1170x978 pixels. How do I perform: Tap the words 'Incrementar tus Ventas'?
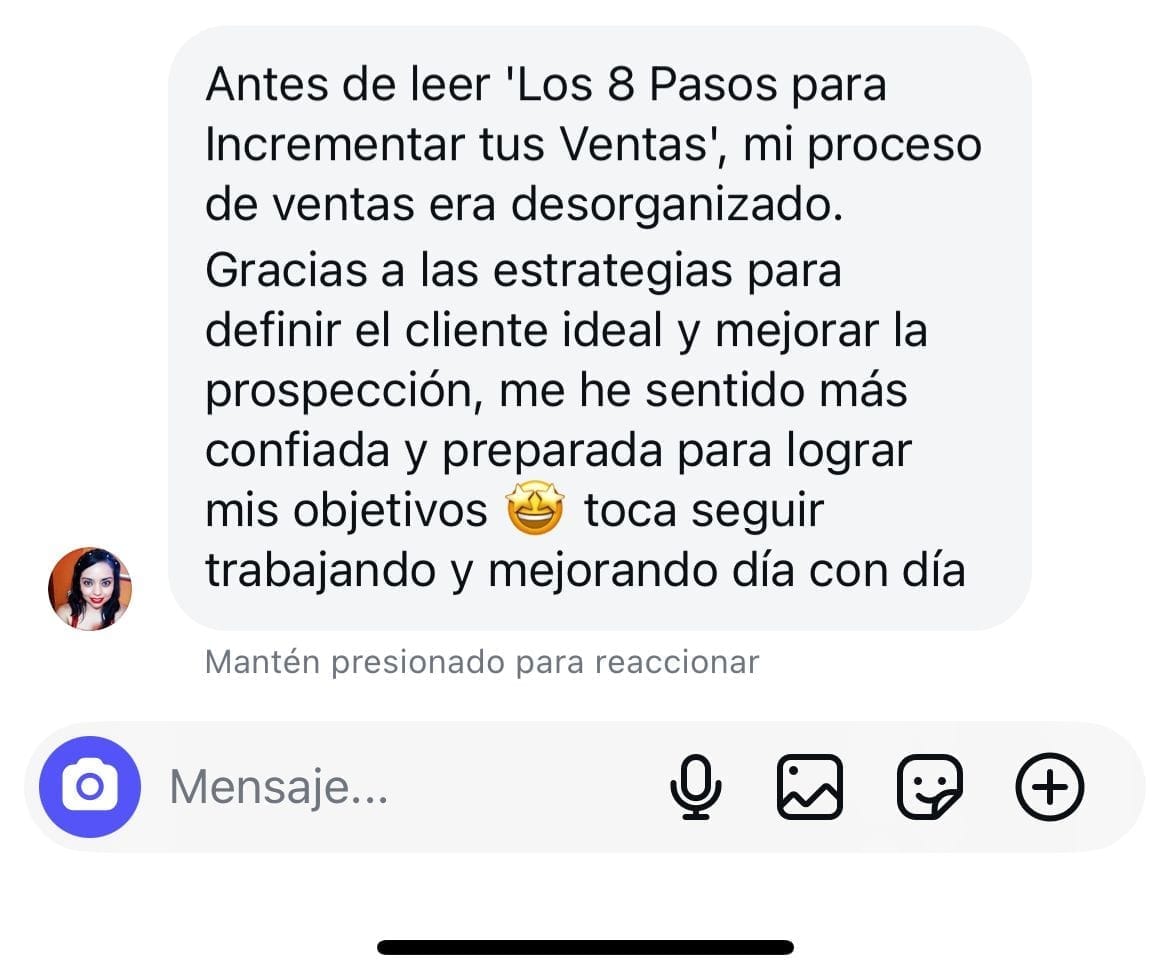pyautogui.click(x=457, y=144)
